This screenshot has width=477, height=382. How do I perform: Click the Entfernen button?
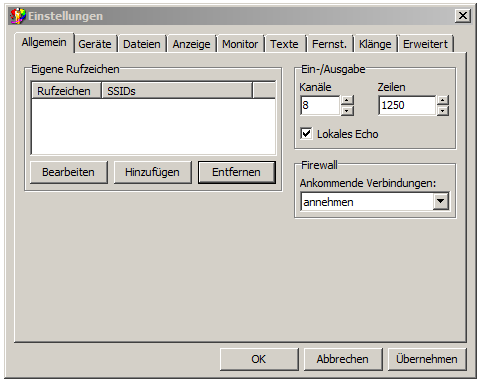pos(237,172)
